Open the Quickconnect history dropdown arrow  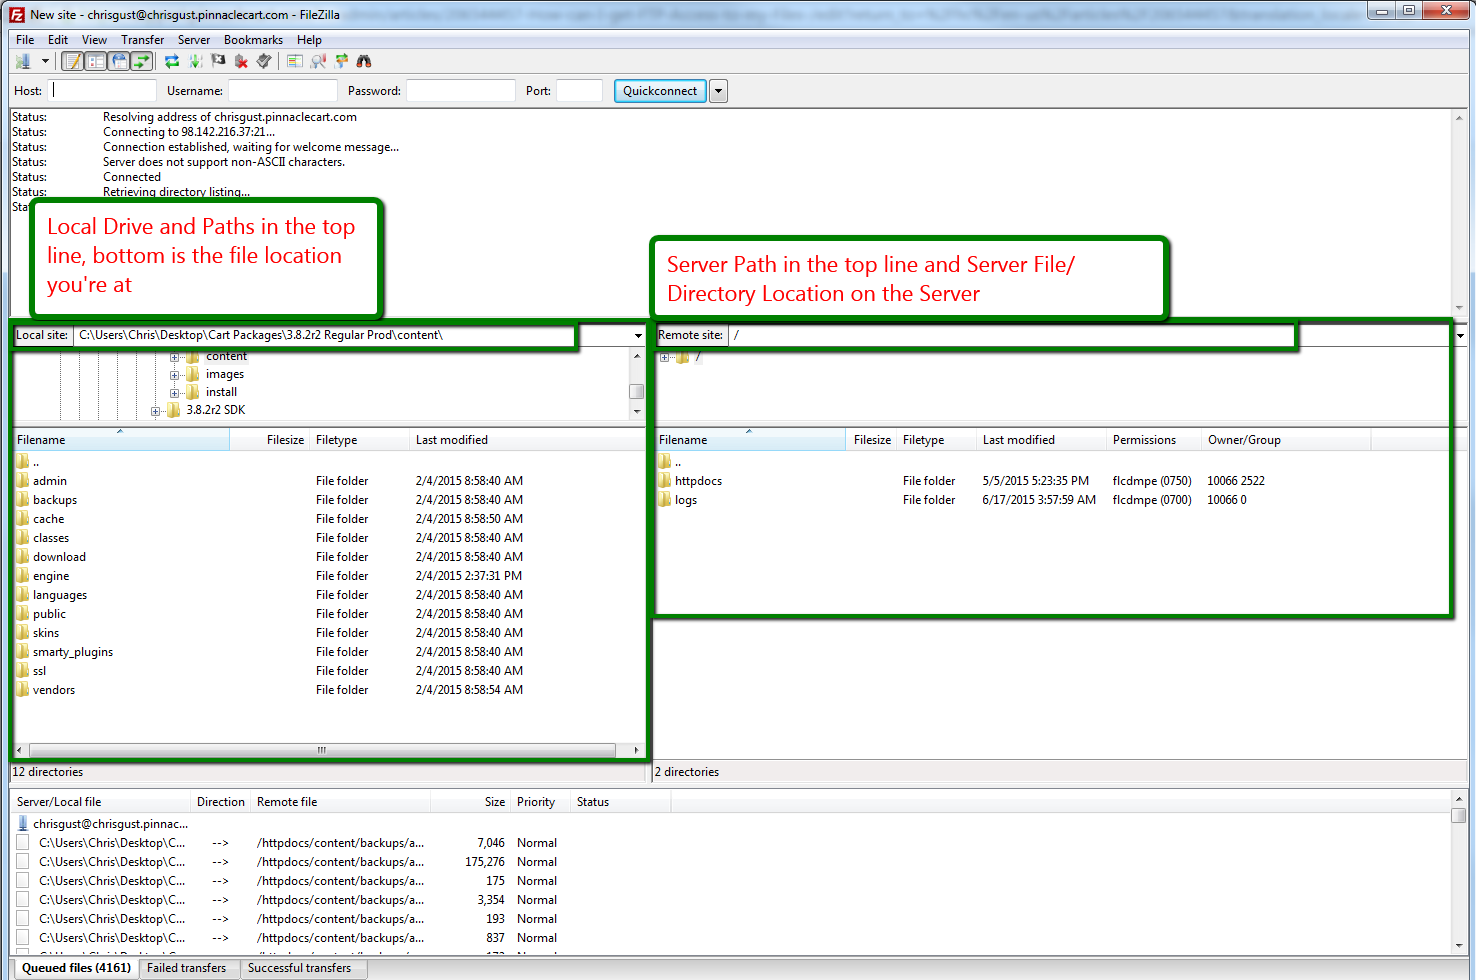coord(718,91)
